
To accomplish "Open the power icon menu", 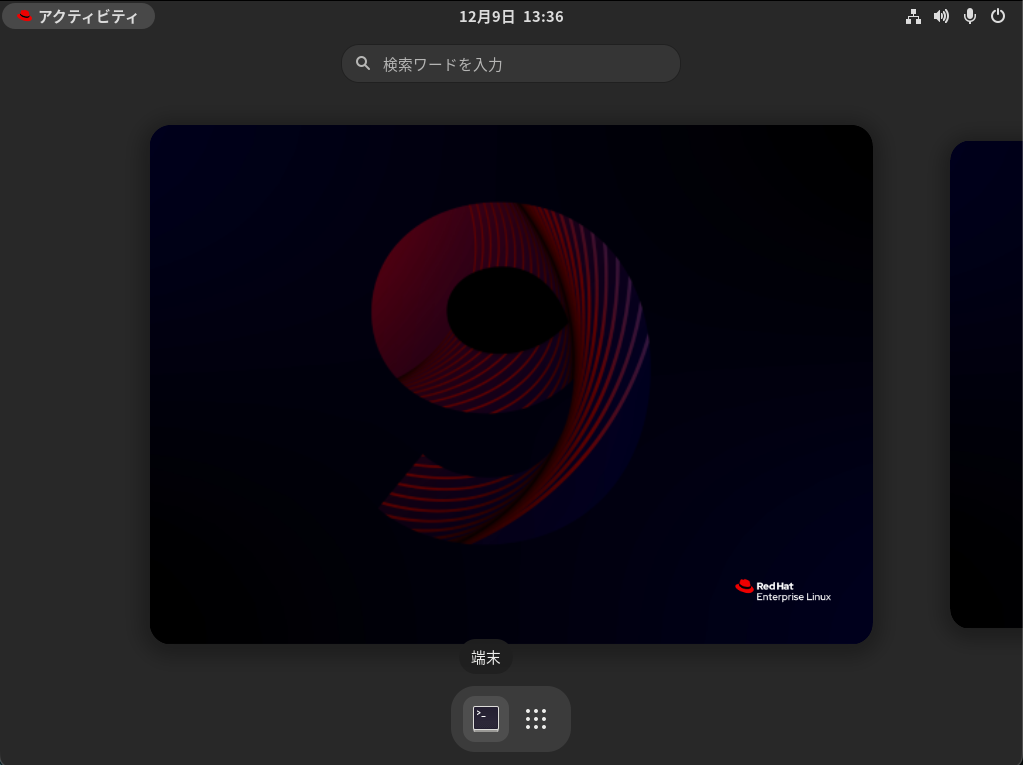I will [997, 16].
